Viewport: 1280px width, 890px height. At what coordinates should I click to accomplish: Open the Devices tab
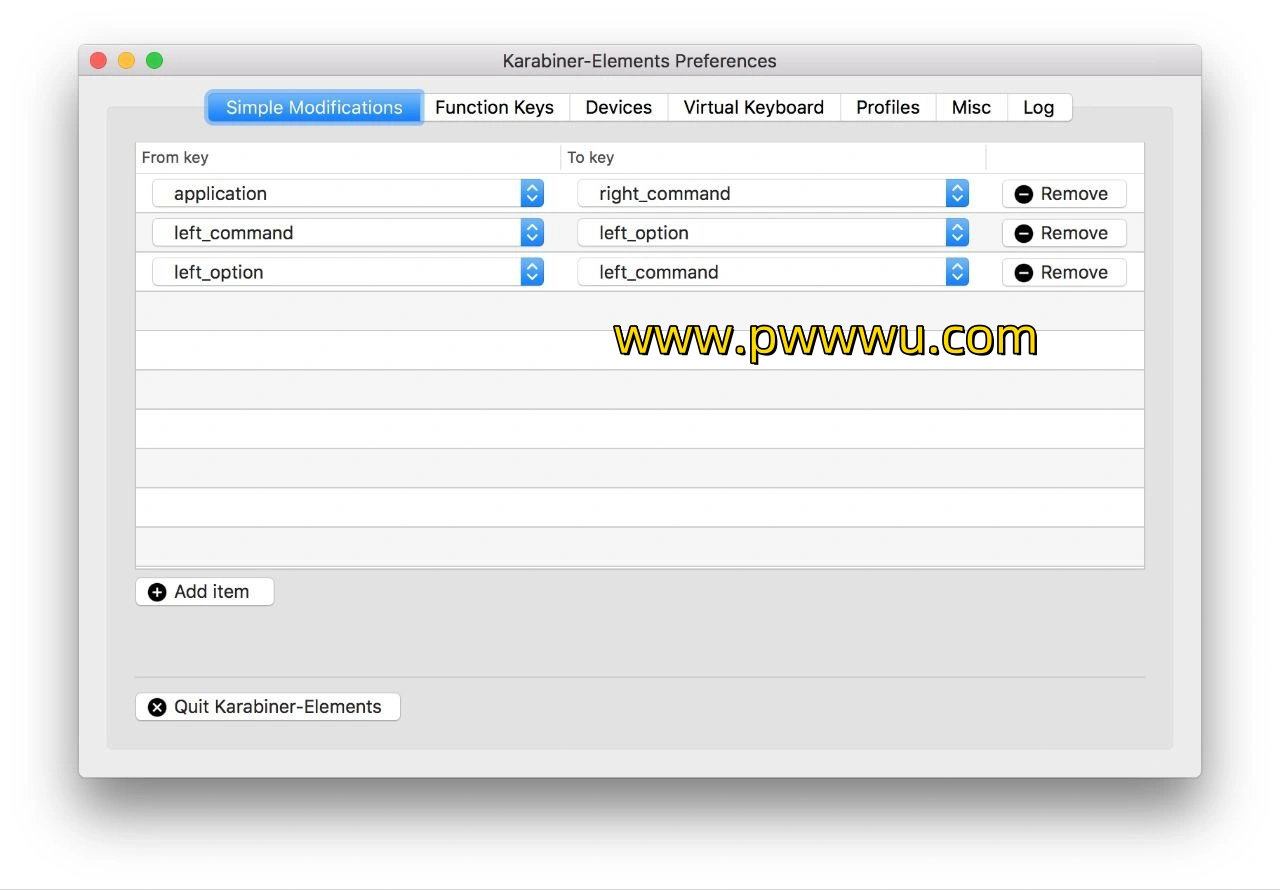coord(619,107)
